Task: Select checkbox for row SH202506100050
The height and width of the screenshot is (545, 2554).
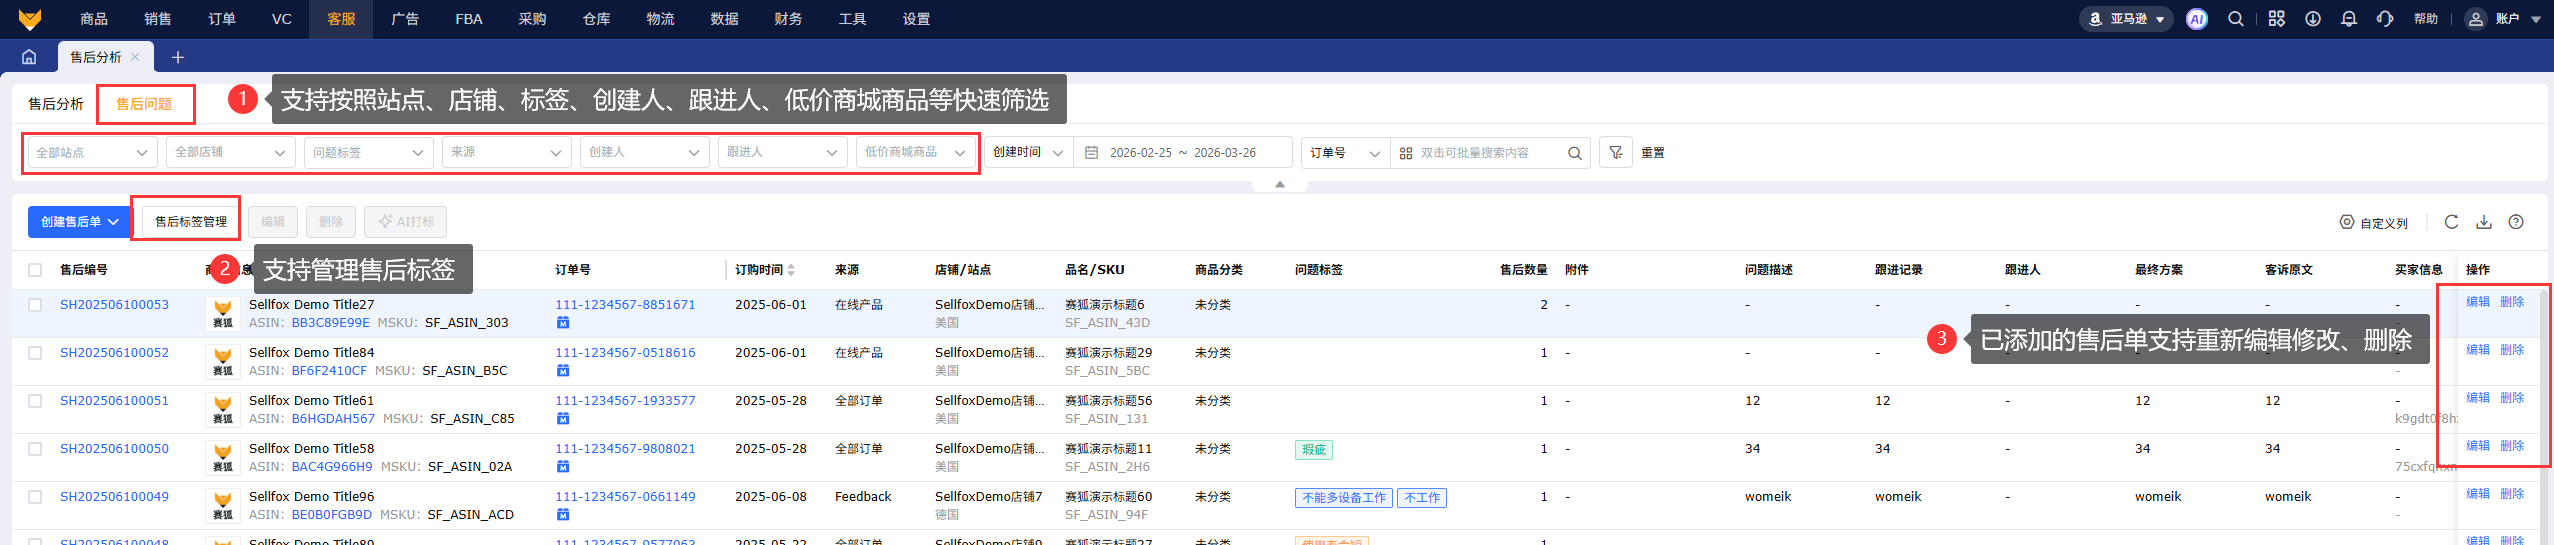Action: [35, 449]
